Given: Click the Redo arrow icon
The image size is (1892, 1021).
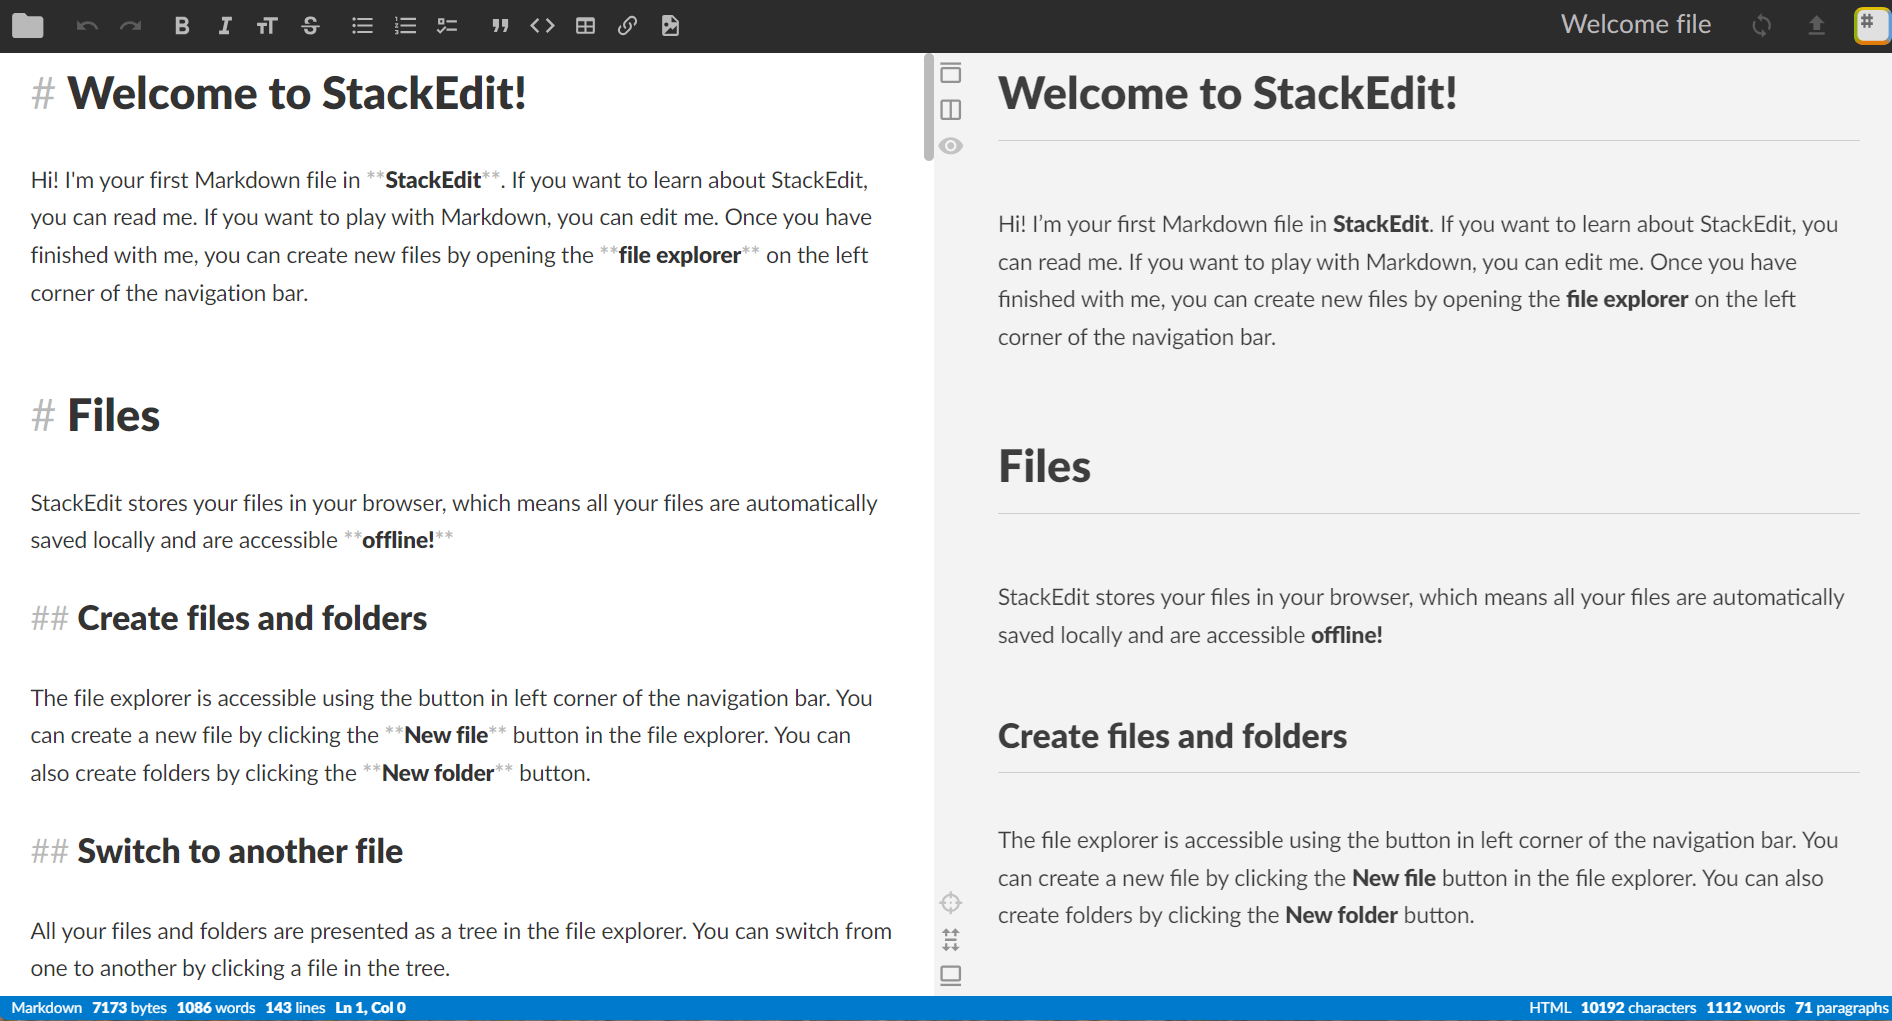Looking at the screenshot, I should [x=131, y=26].
